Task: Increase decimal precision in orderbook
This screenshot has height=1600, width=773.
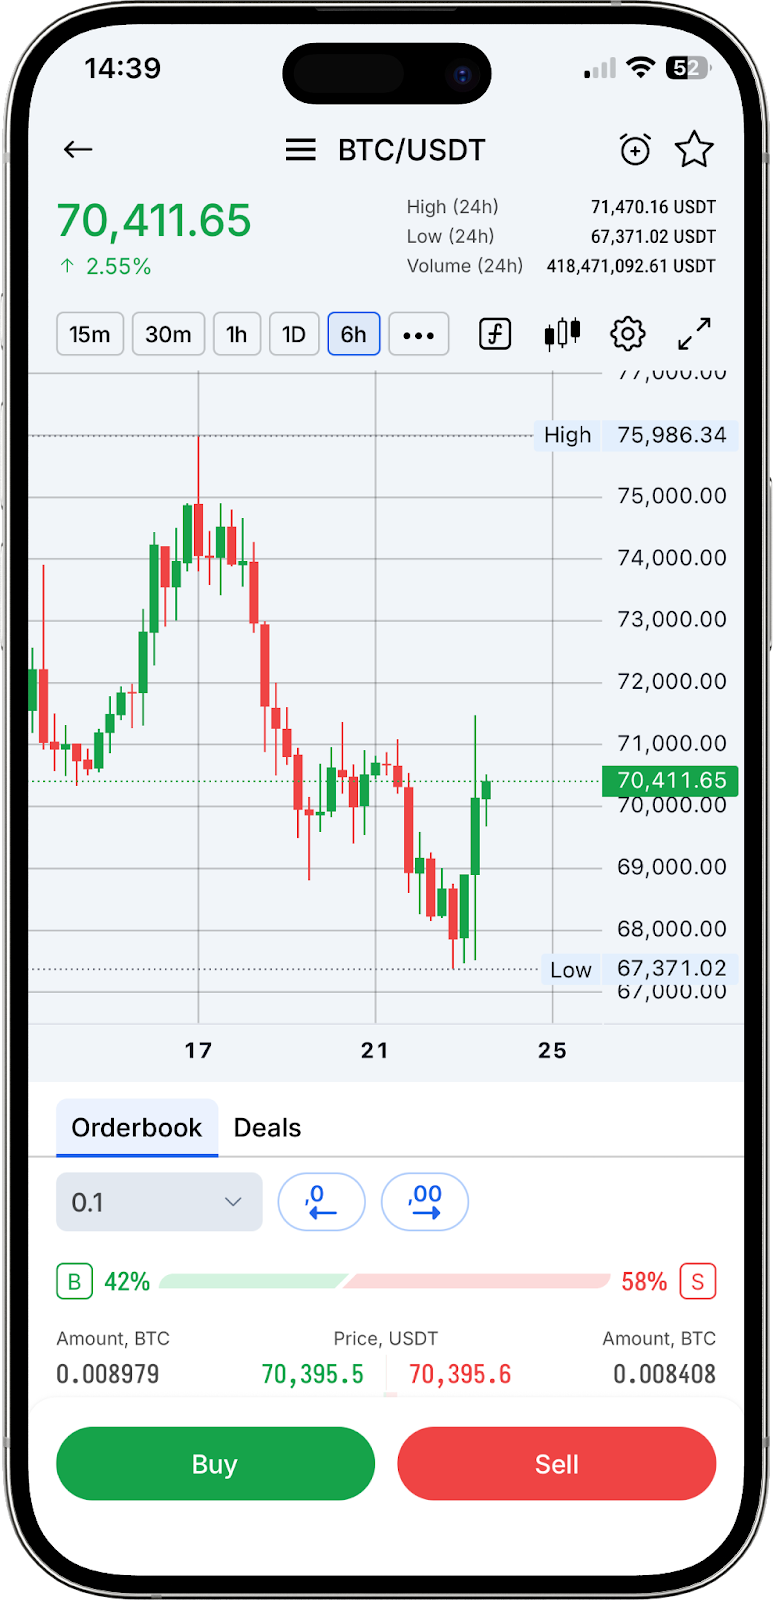Action: tap(425, 1202)
